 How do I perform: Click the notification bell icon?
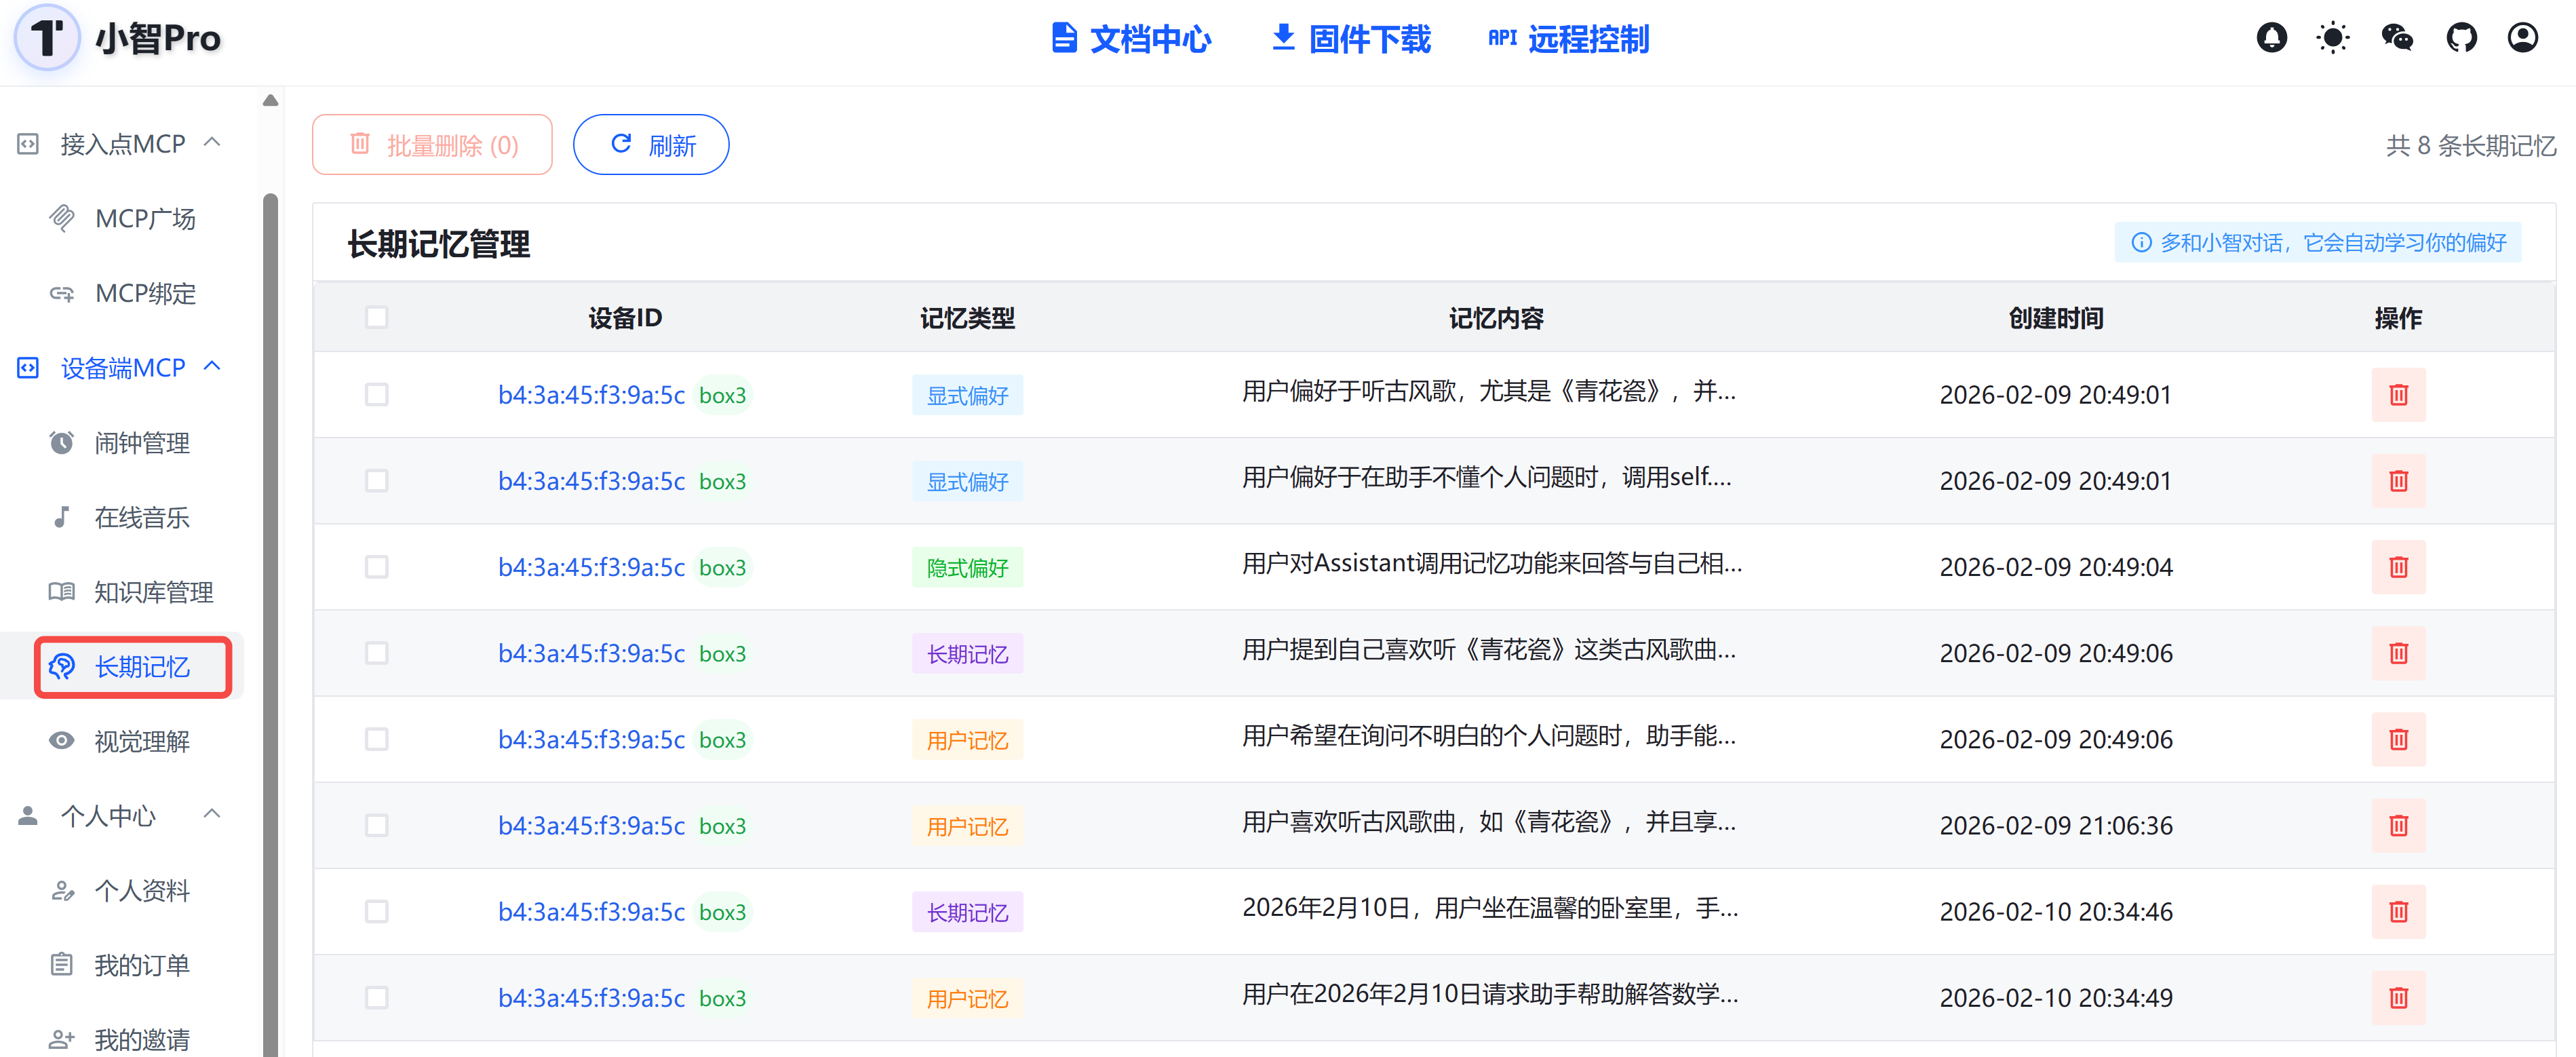click(x=2271, y=38)
